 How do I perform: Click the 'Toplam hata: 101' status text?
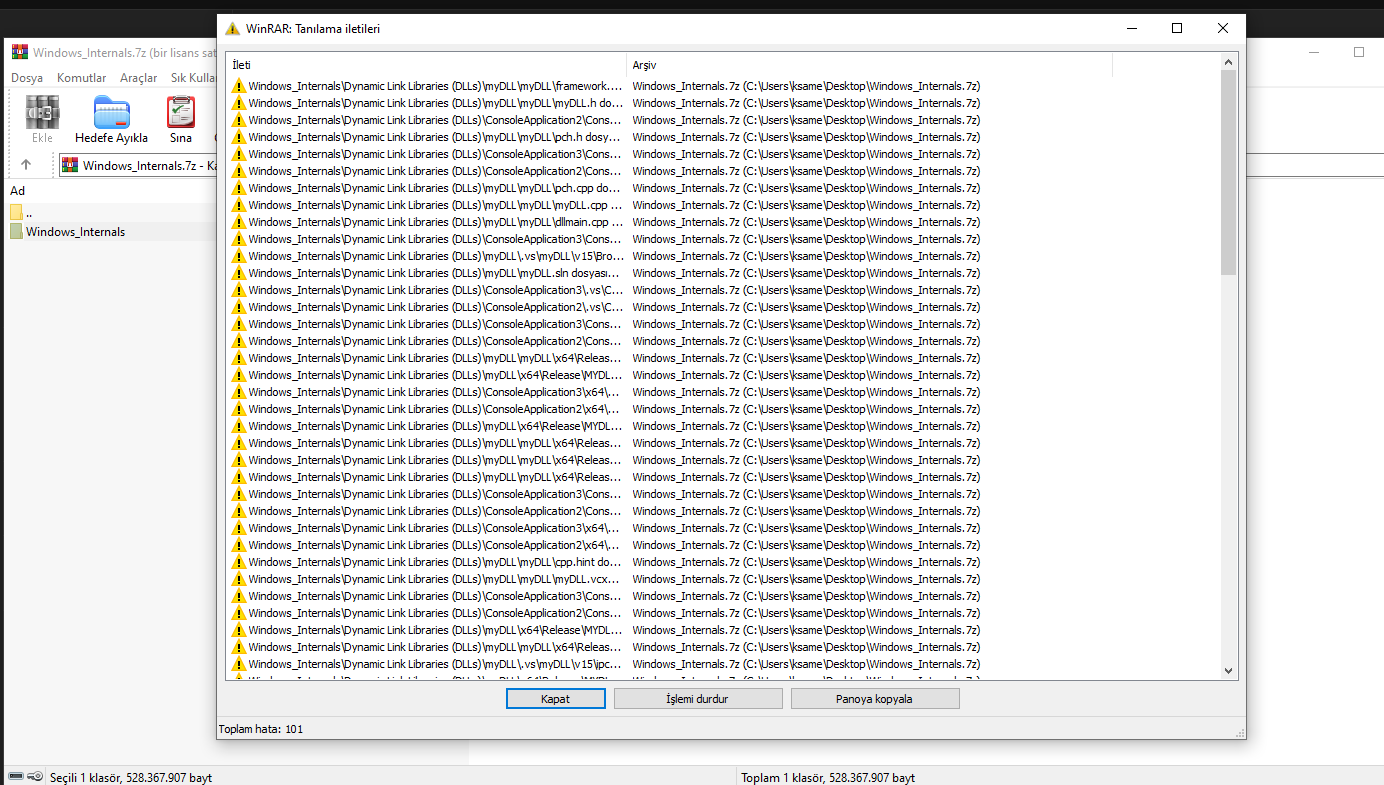click(261, 729)
